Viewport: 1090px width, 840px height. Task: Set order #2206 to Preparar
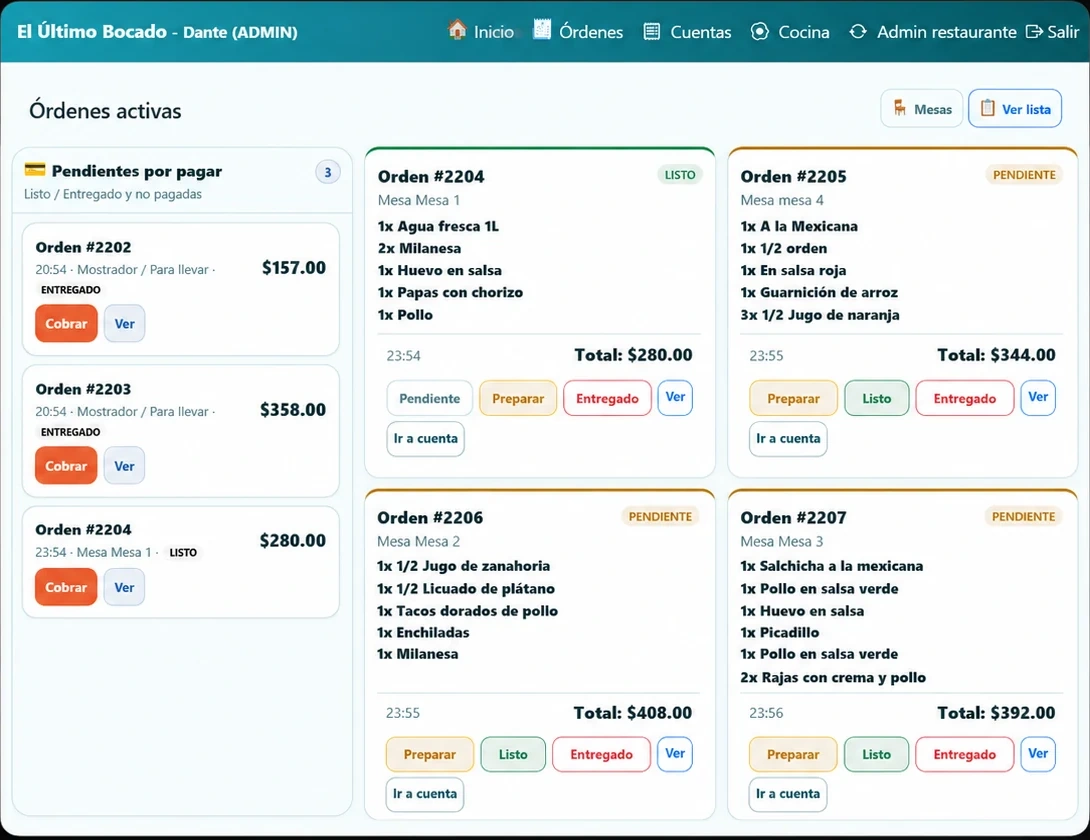(x=430, y=754)
